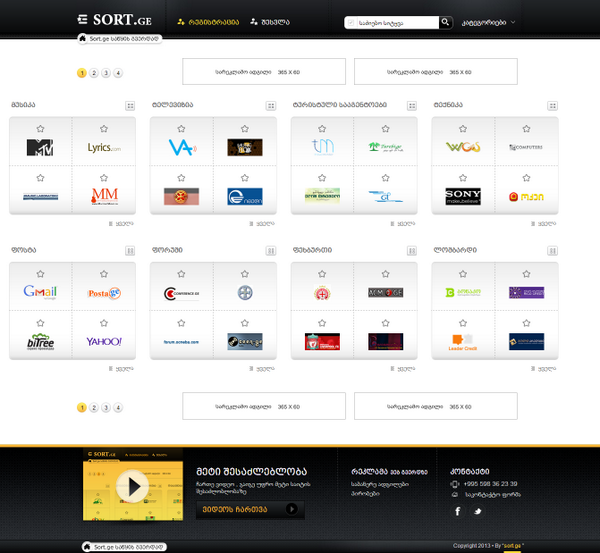Viewport: 600px width, 553px height.
Task: Open the blue 'e' logo TV tile
Action: tap(245, 196)
